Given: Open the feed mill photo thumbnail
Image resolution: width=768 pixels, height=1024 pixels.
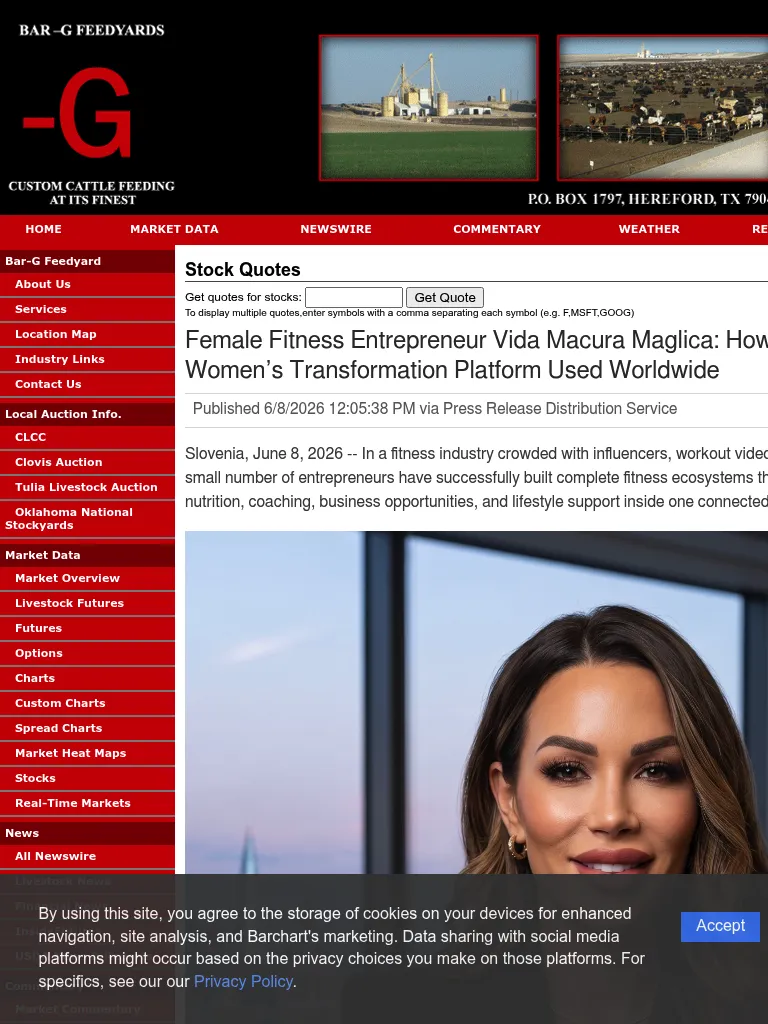Looking at the screenshot, I should point(428,108).
